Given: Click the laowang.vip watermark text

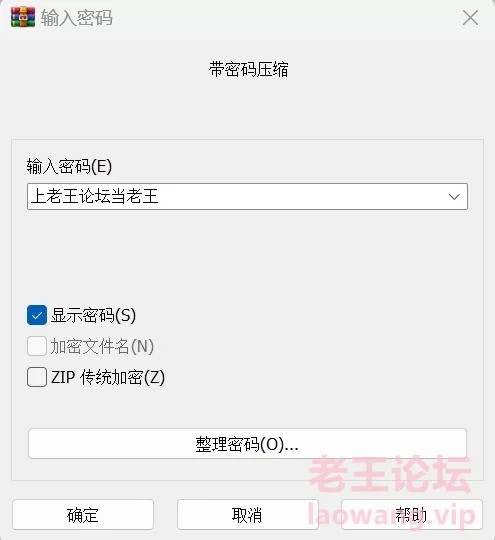Looking at the screenshot, I should (391, 516).
